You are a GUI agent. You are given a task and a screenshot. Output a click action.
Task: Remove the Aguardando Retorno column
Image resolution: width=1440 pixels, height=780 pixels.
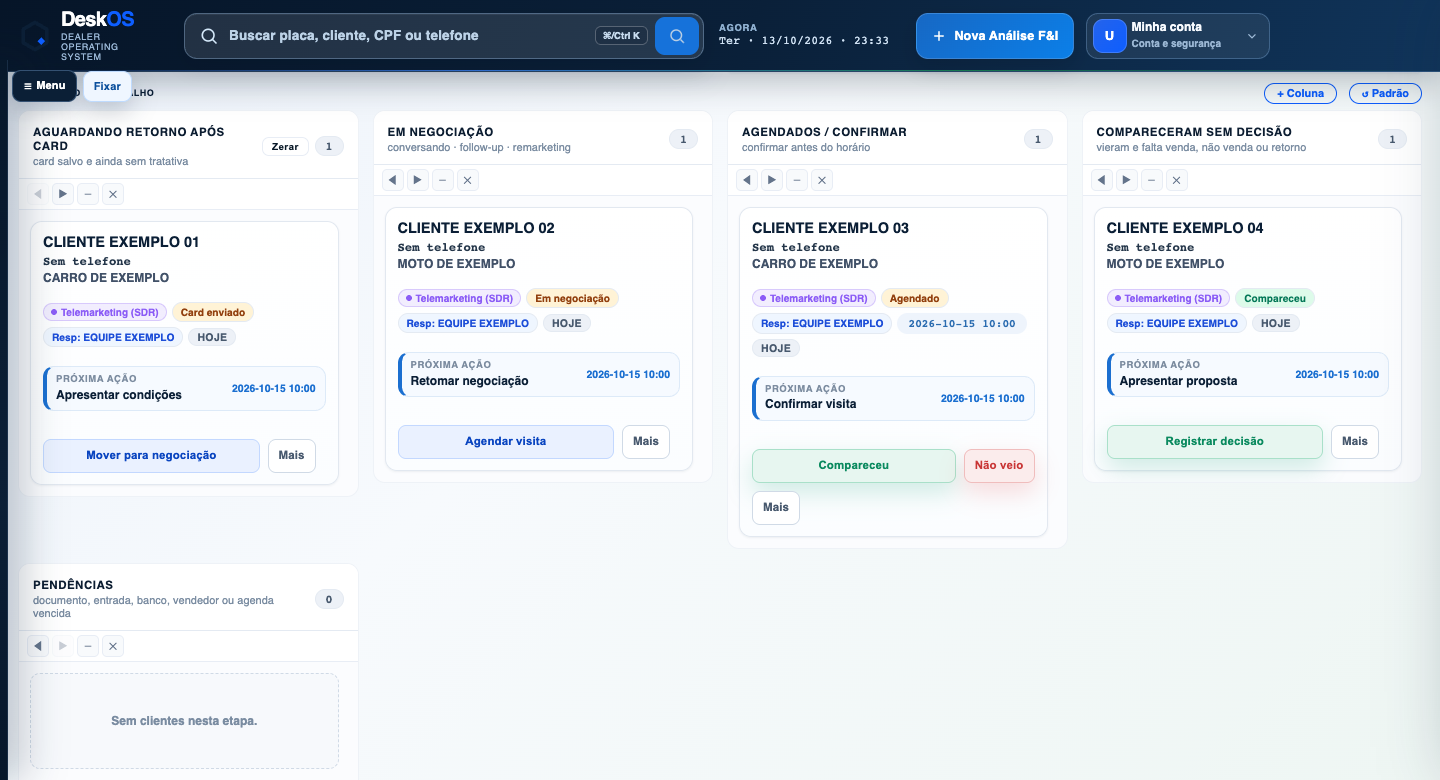(113, 194)
